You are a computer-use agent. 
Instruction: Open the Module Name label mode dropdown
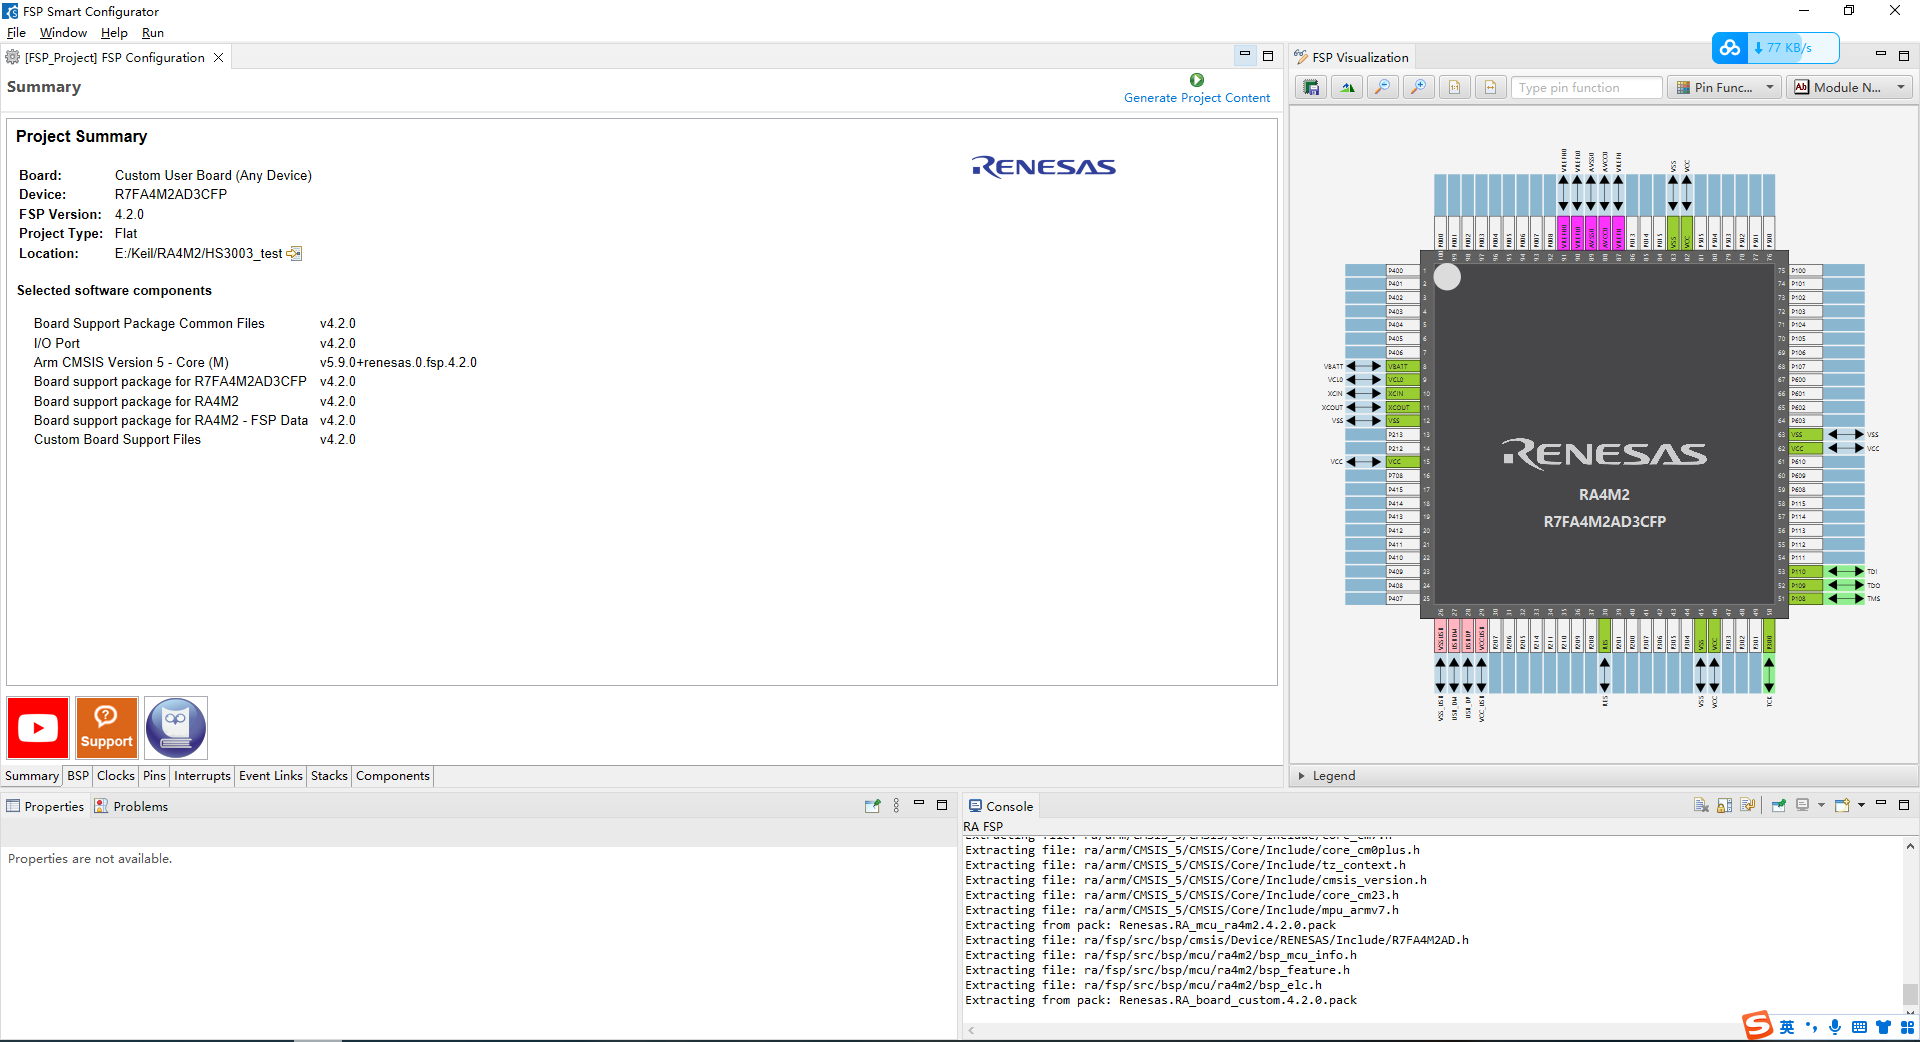click(x=1850, y=88)
